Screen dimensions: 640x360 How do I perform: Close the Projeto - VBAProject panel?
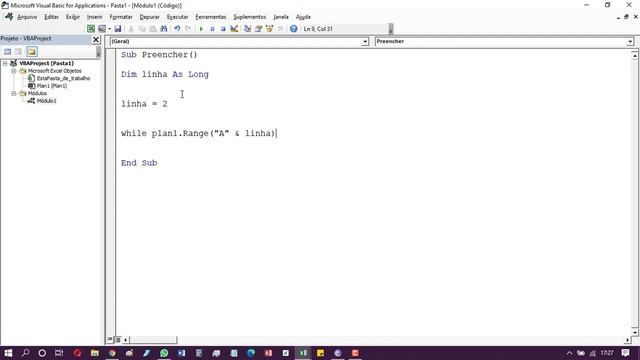pos(96,39)
